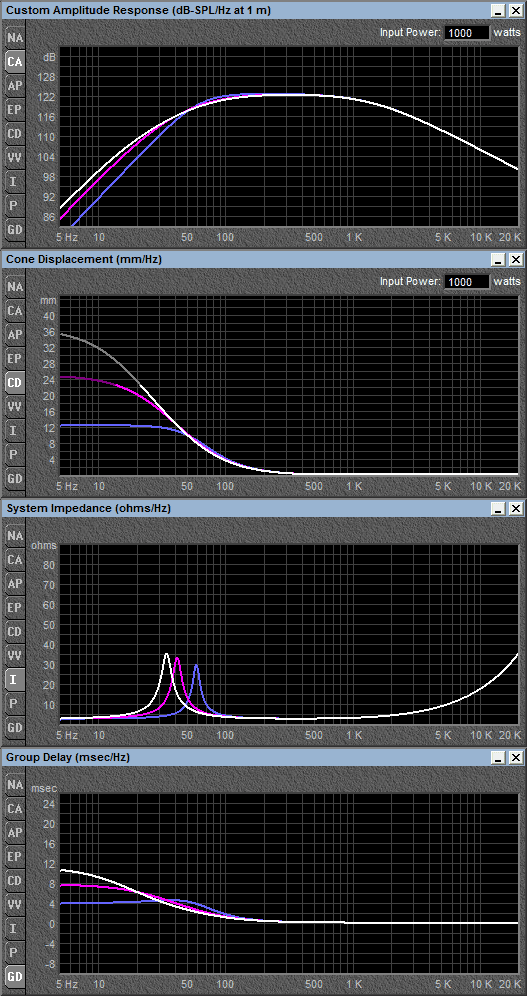Select CA tab in Custom Amplitude Response window
The image size is (527, 996).
tap(15, 62)
